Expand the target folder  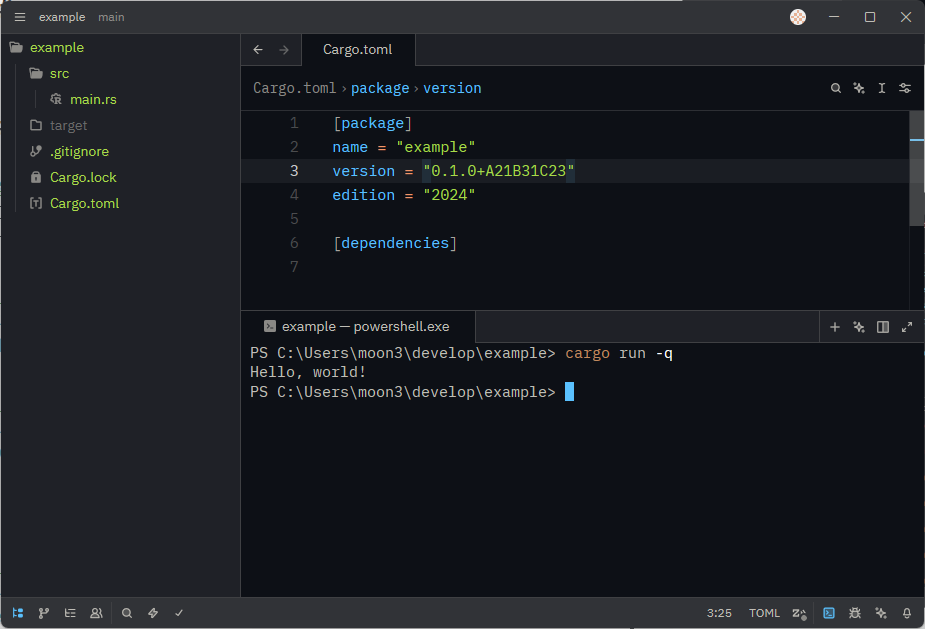(68, 125)
